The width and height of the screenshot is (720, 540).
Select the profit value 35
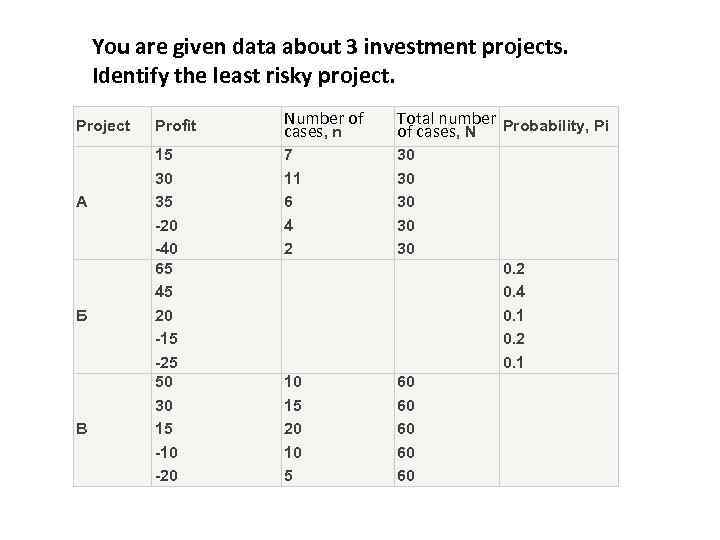pos(163,201)
